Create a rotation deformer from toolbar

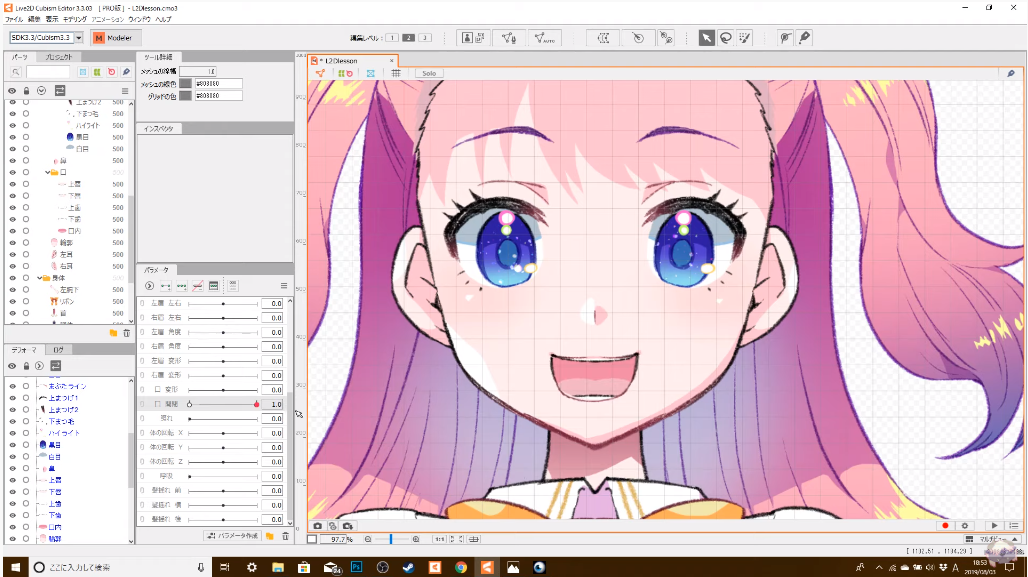coord(638,38)
